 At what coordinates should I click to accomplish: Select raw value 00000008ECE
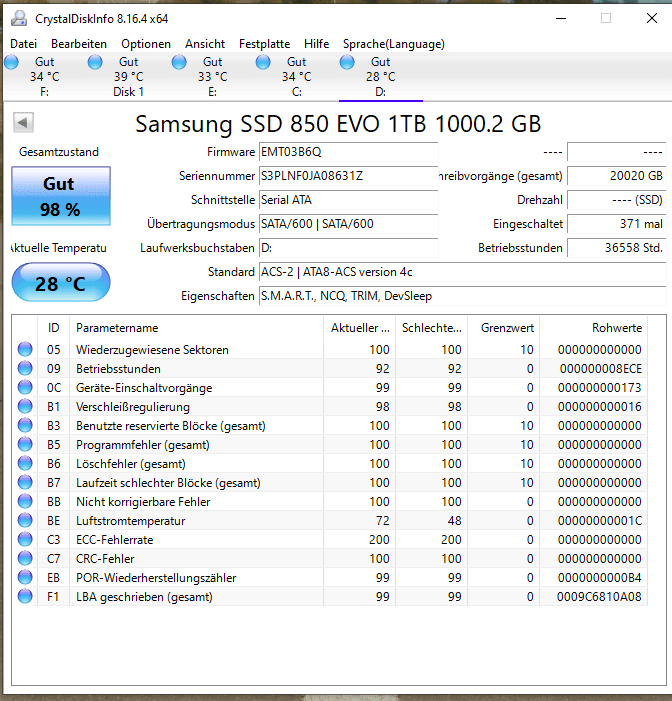click(600, 368)
